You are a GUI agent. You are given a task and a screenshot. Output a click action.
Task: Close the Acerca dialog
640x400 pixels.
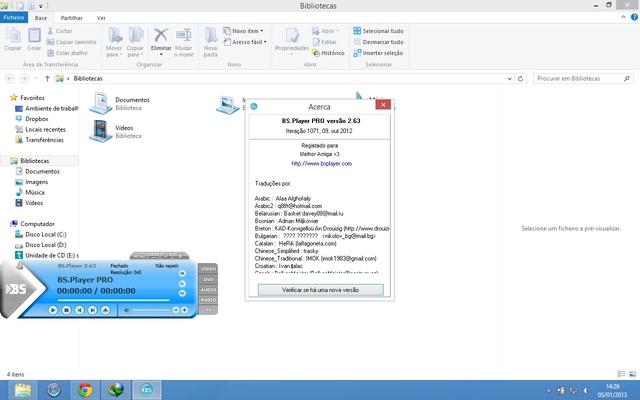[383, 105]
